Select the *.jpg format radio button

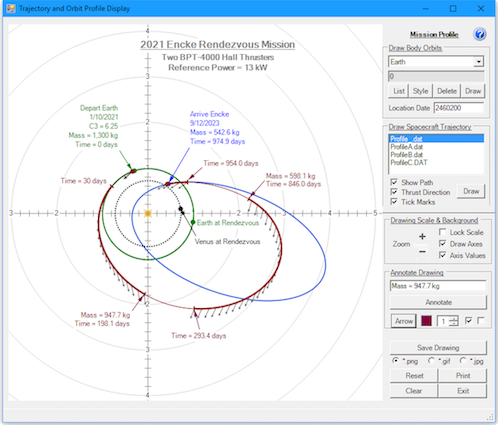(x=463, y=361)
